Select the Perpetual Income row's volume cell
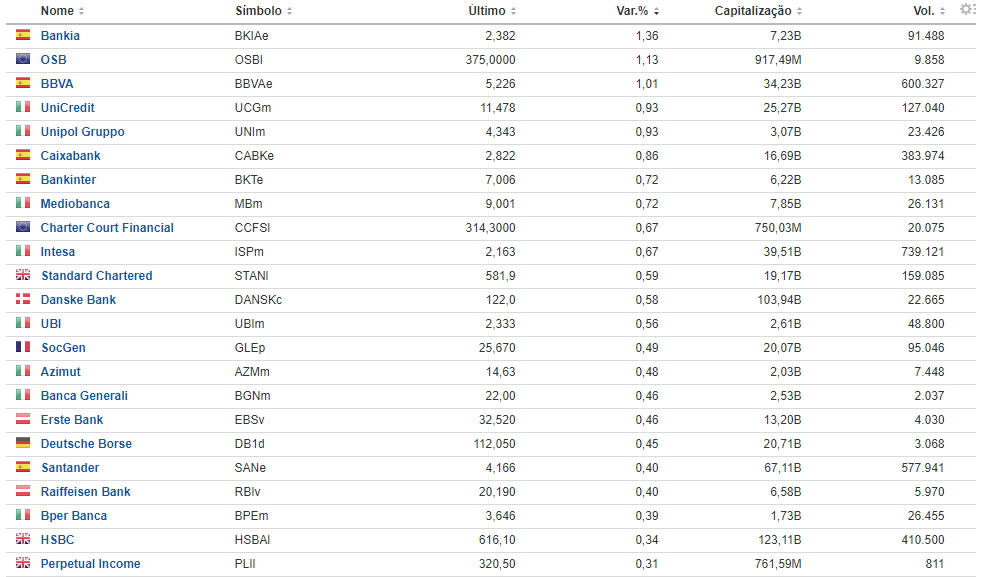Image resolution: width=982 pixels, height=577 pixels. (x=934, y=564)
